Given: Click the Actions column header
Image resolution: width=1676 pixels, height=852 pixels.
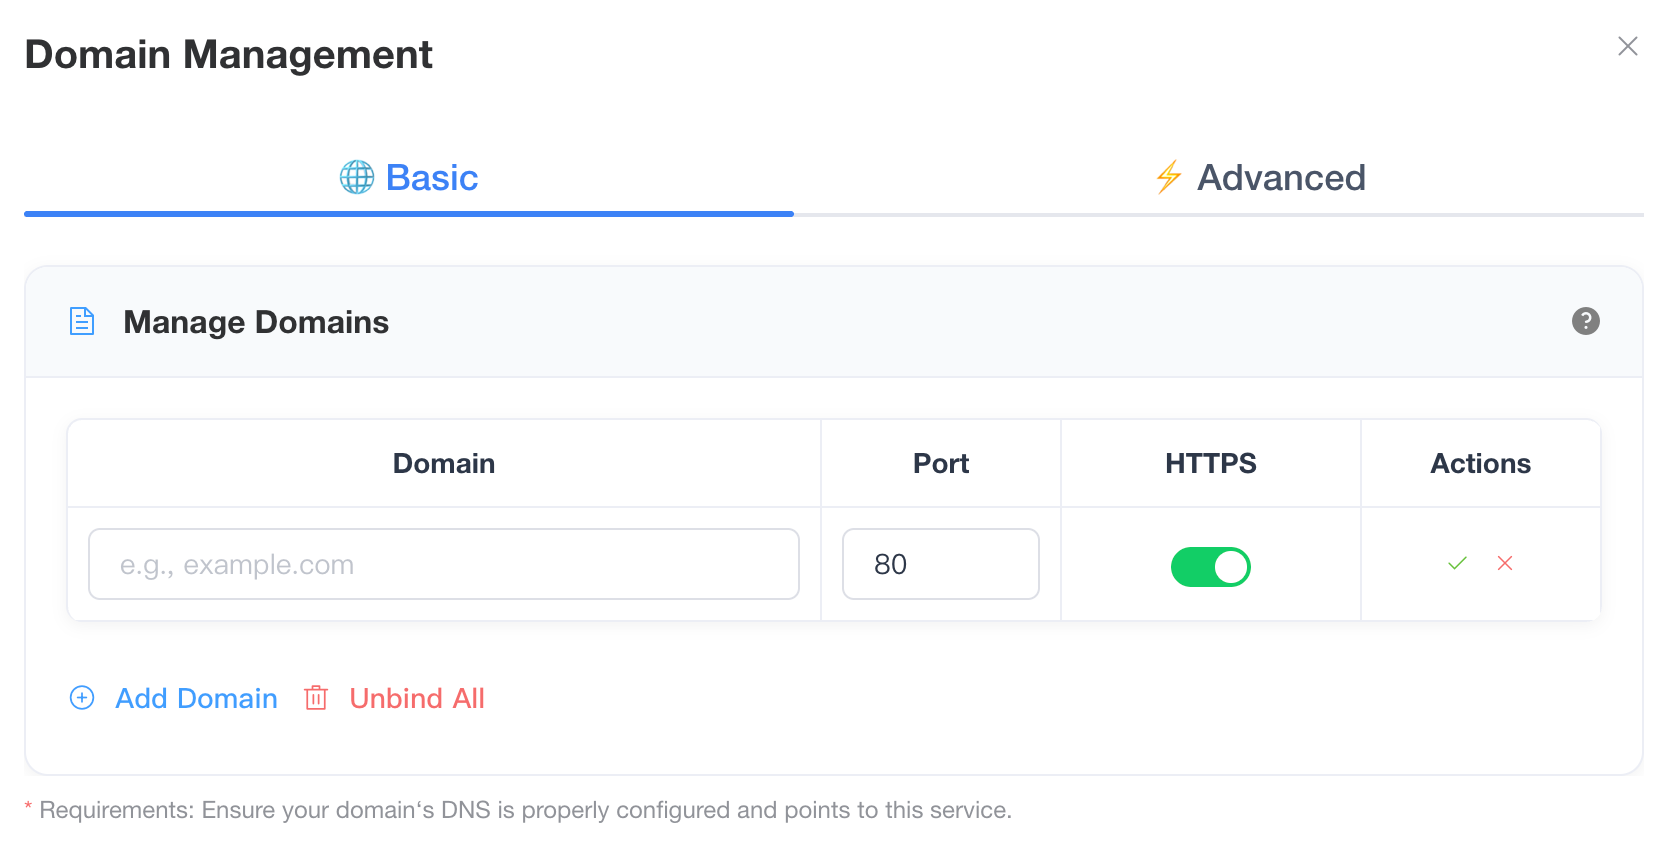Looking at the screenshot, I should coord(1480,464).
